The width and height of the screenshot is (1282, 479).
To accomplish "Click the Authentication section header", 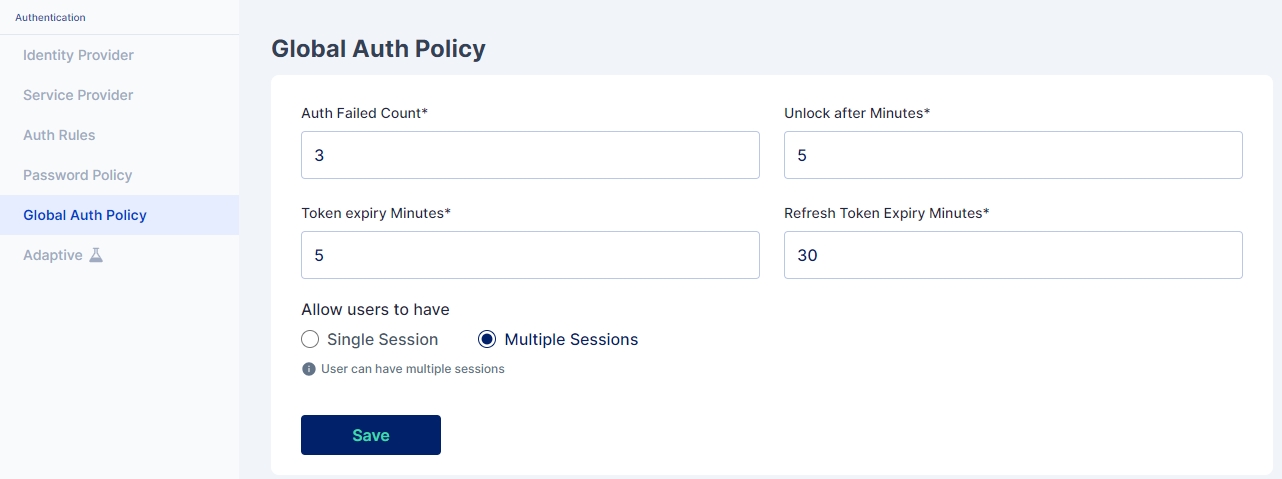I will (50, 17).
